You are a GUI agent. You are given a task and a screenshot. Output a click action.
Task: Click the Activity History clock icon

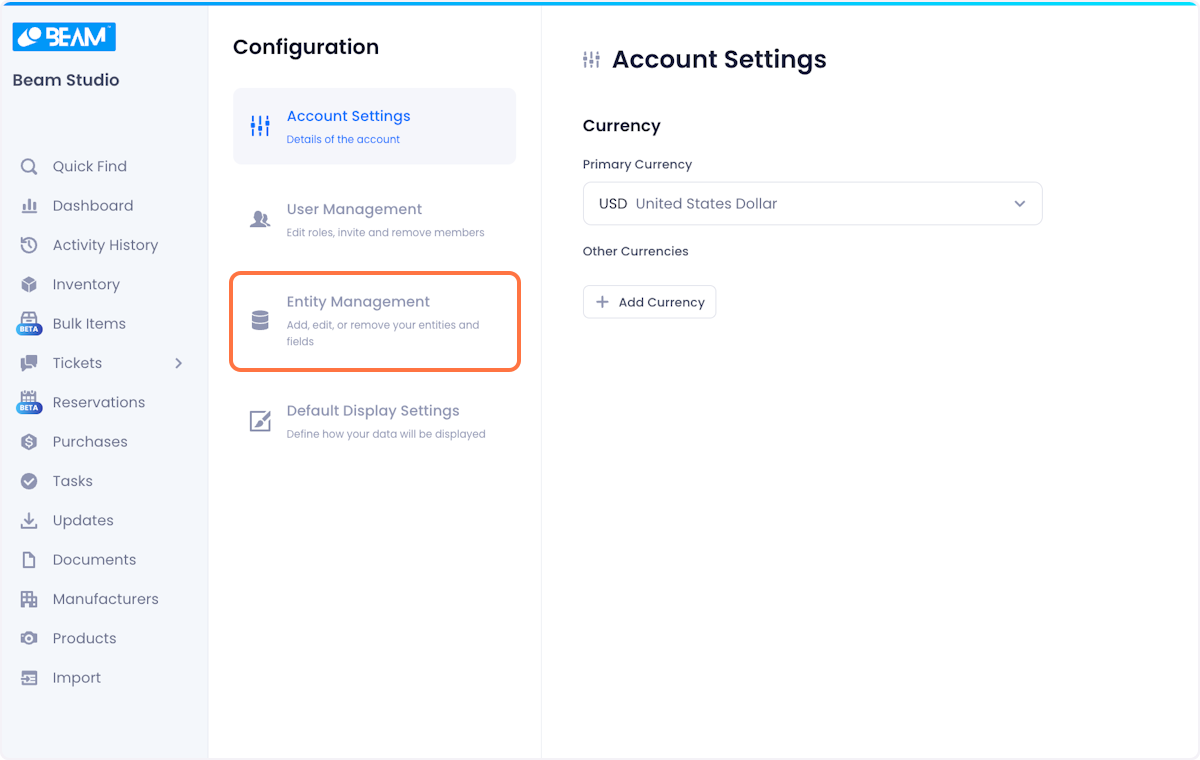click(29, 245)
